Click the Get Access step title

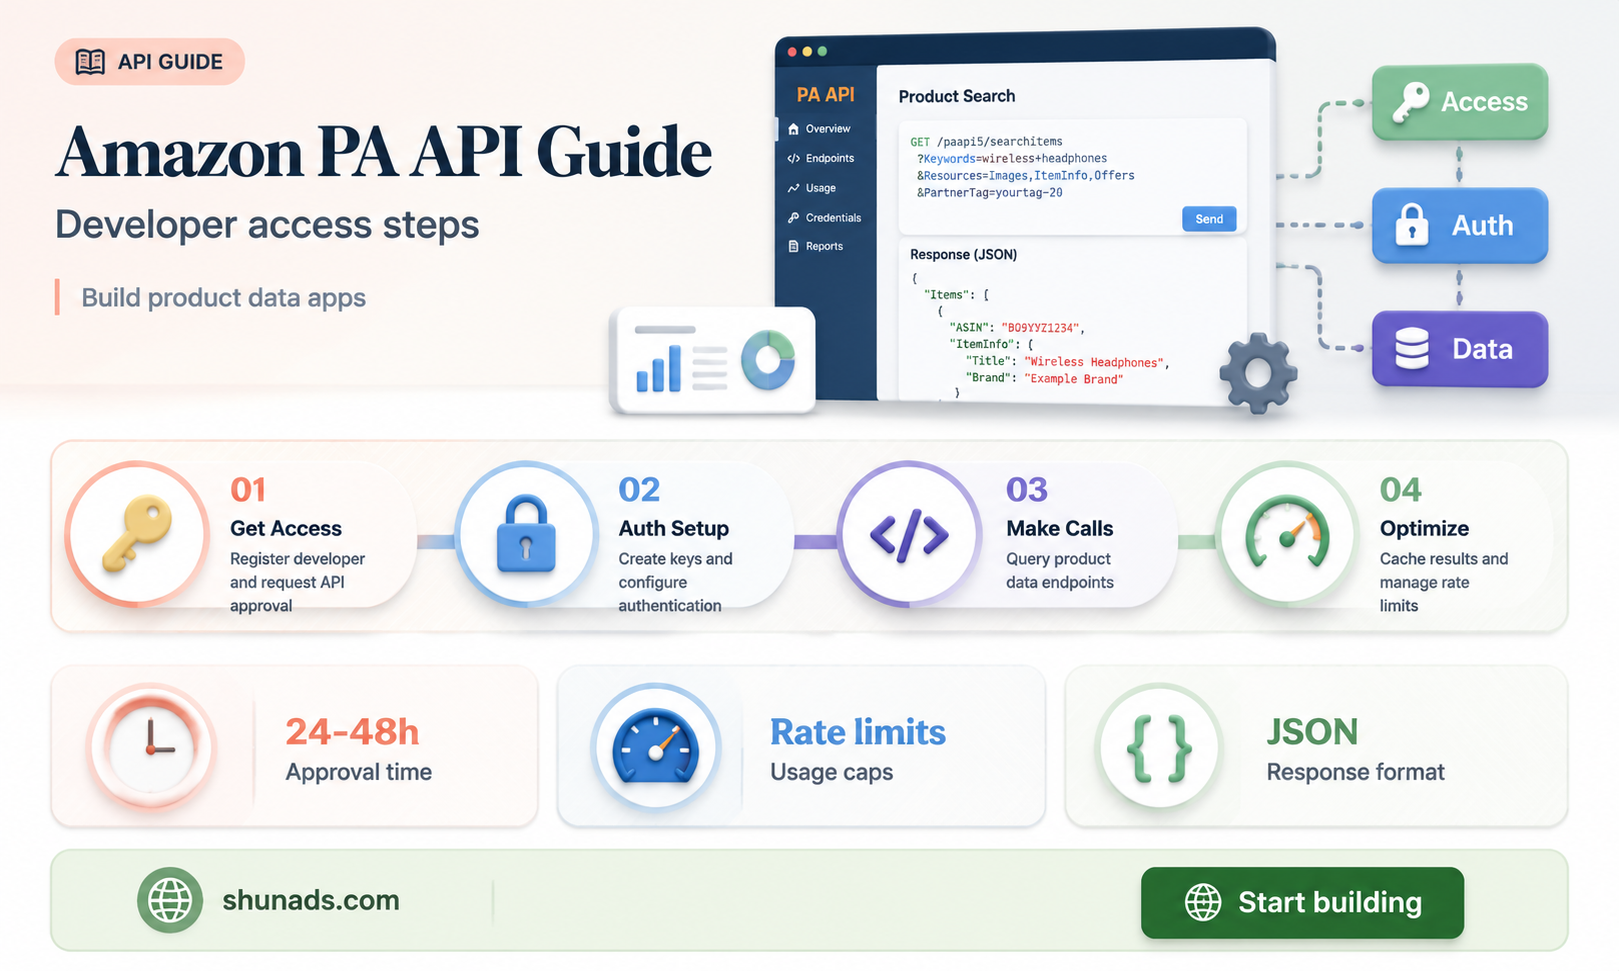(286, 529)
